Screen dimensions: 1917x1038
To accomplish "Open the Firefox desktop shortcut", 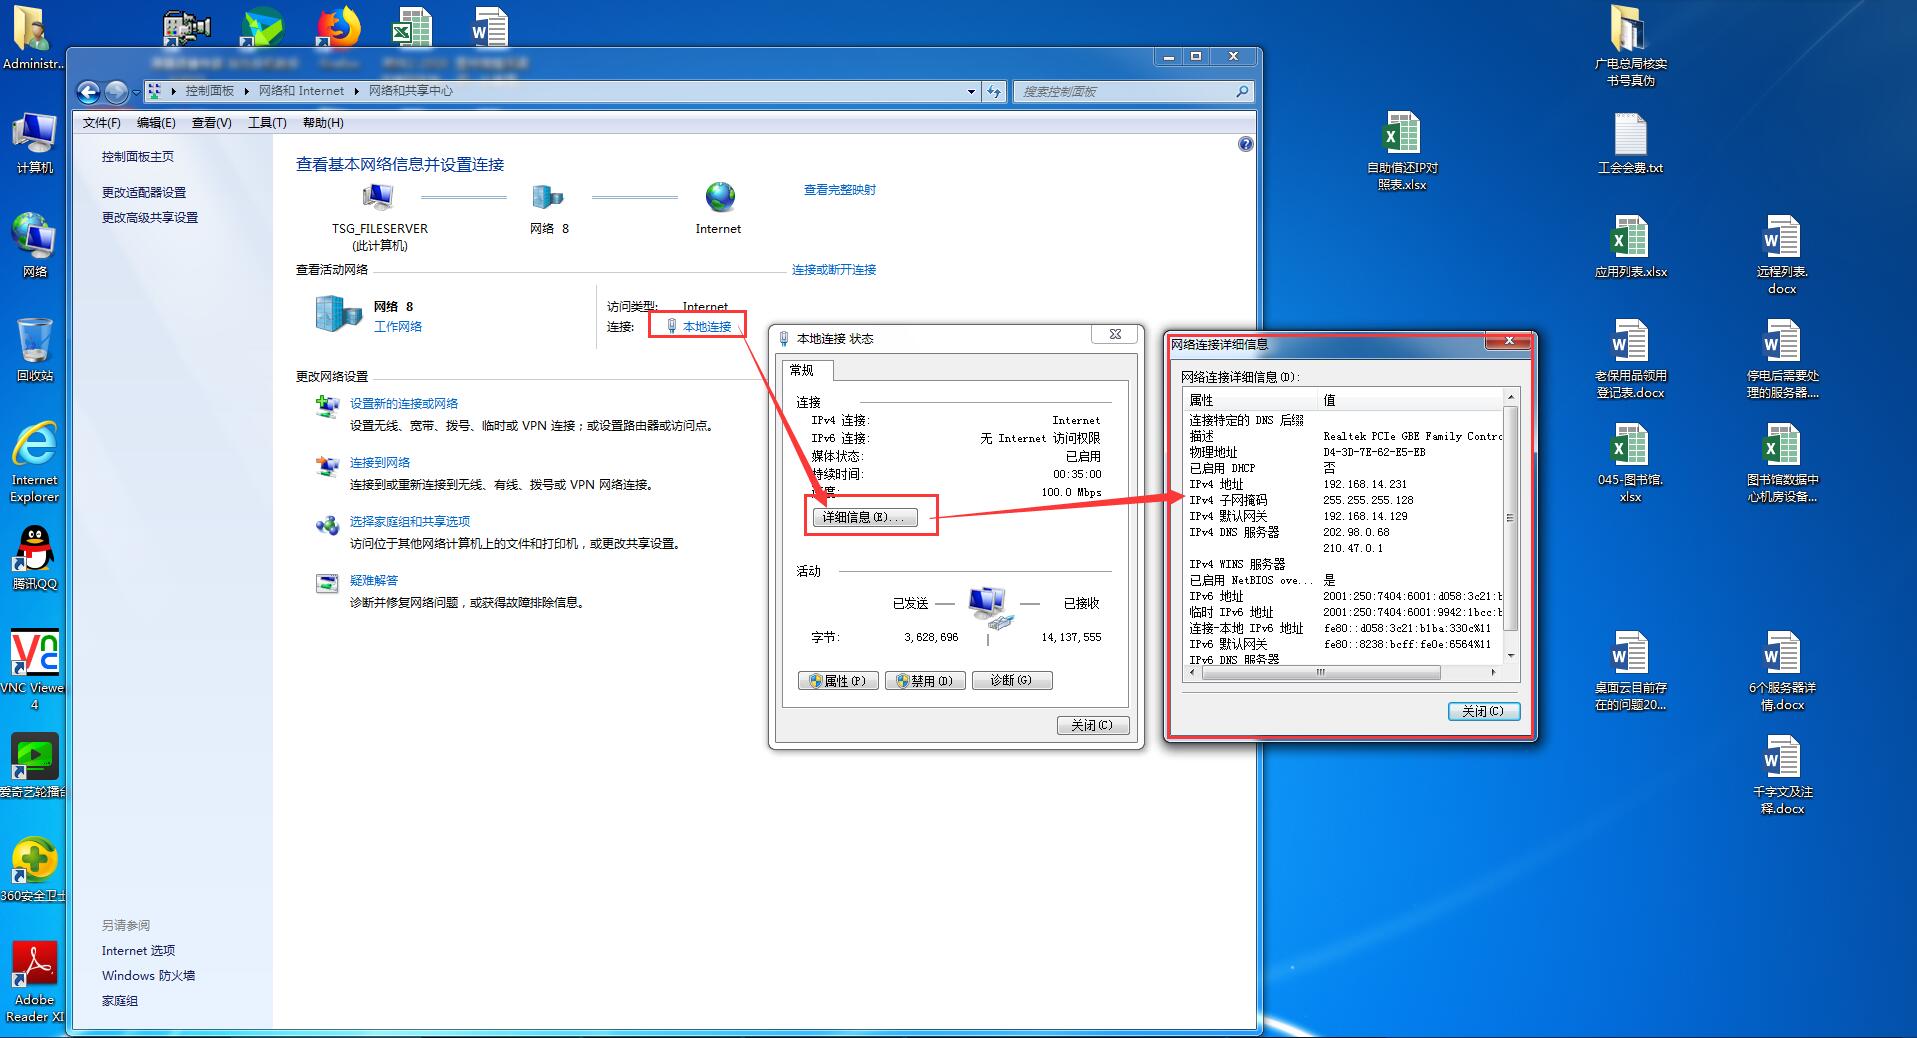I will coord(338,28).
